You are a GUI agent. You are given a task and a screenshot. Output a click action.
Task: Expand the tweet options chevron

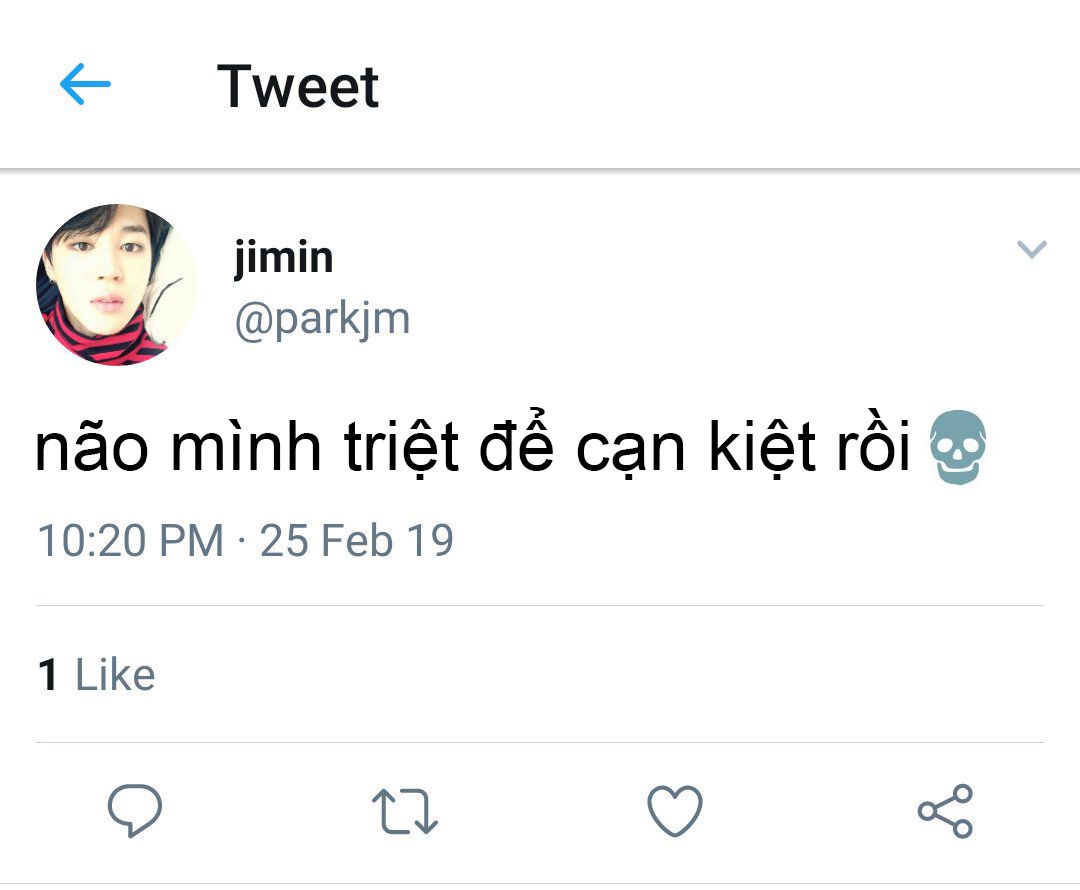pyautogui.click(x=1031, y=249)
